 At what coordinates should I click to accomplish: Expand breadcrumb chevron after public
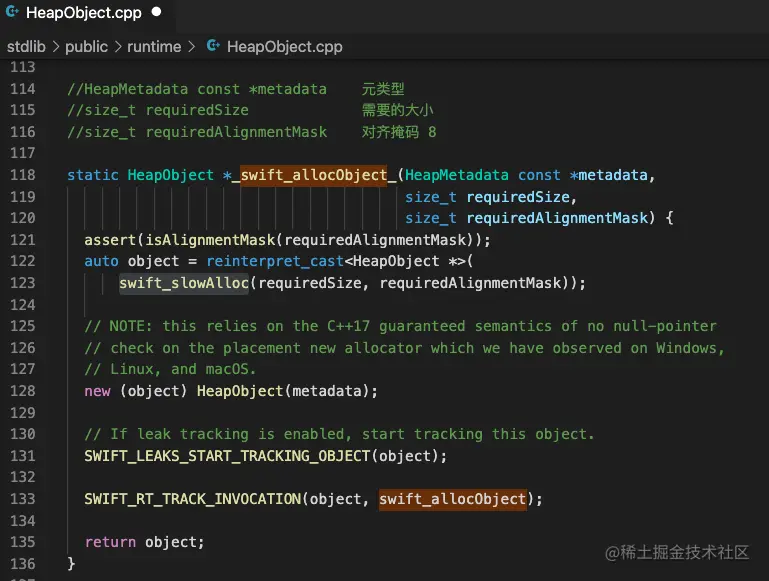(x=118, y=47)
